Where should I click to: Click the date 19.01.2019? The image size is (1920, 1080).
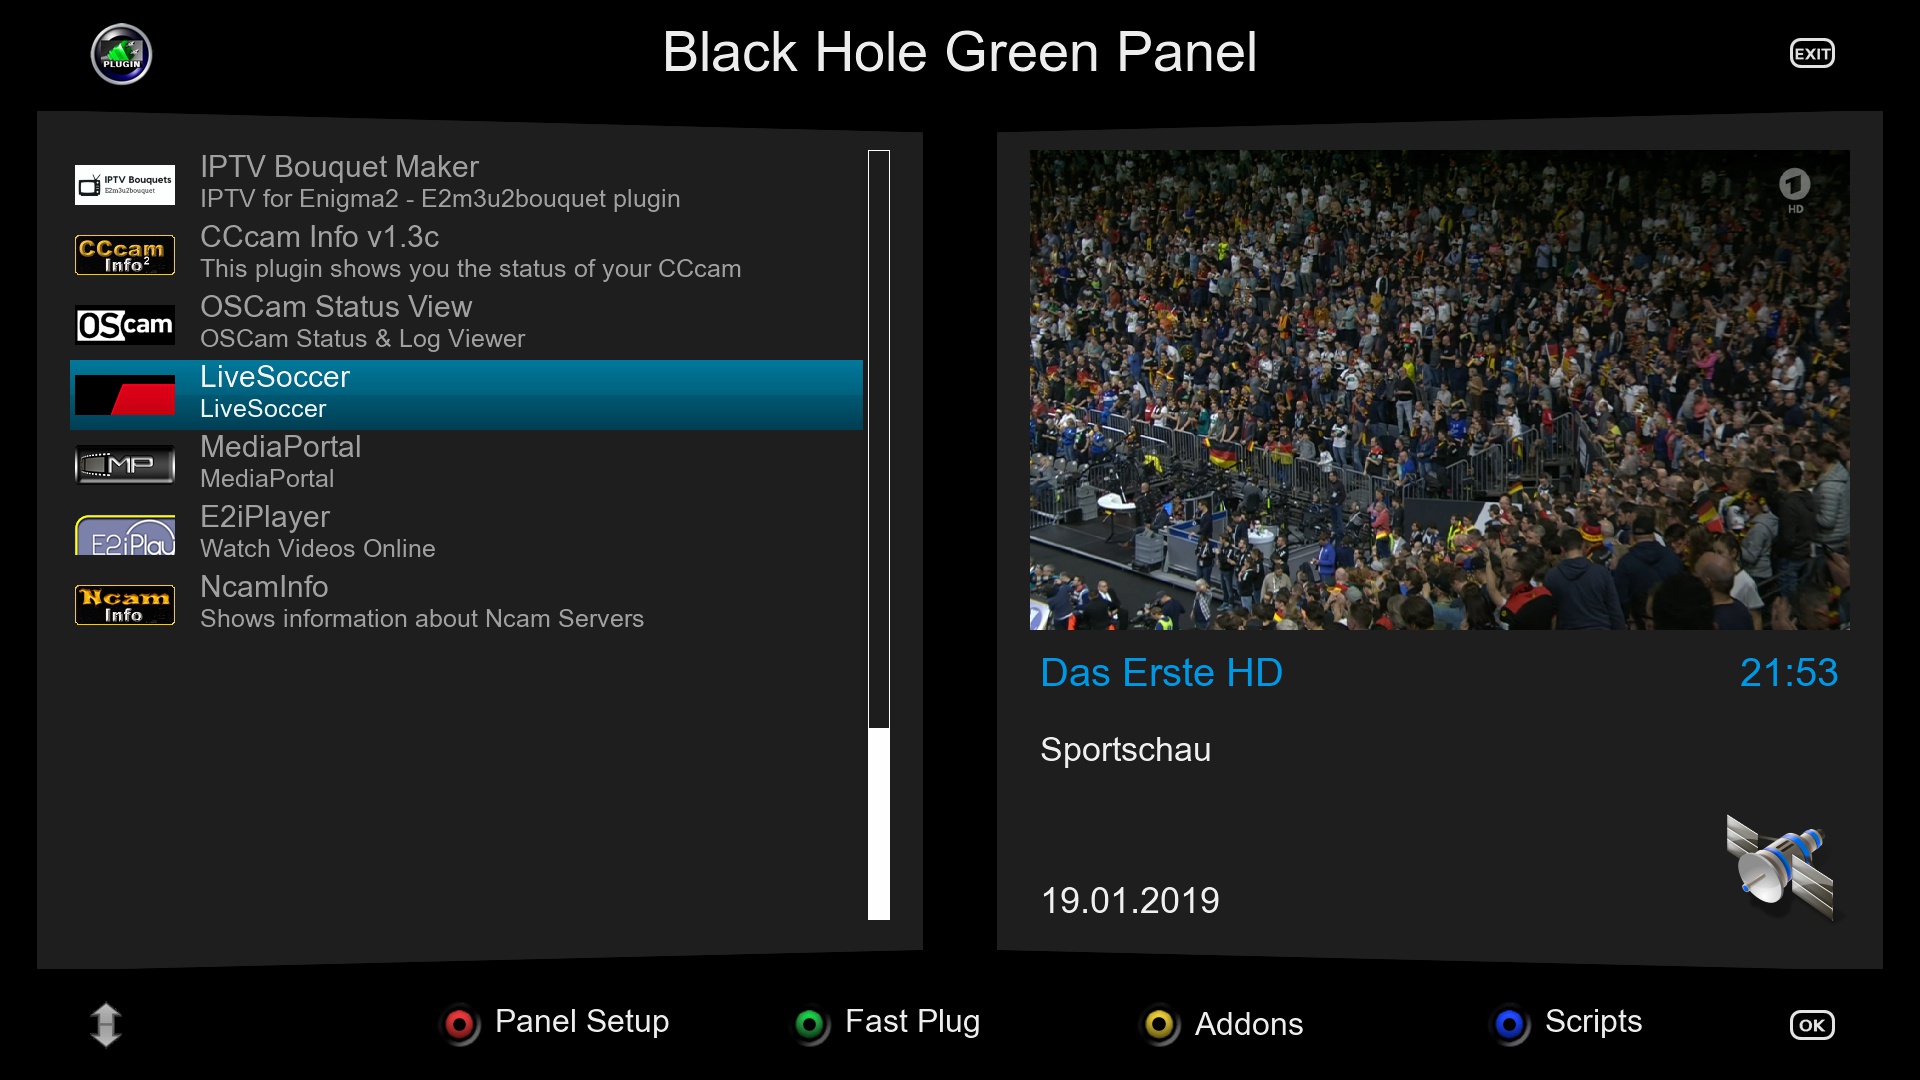tap(1130, 901)
